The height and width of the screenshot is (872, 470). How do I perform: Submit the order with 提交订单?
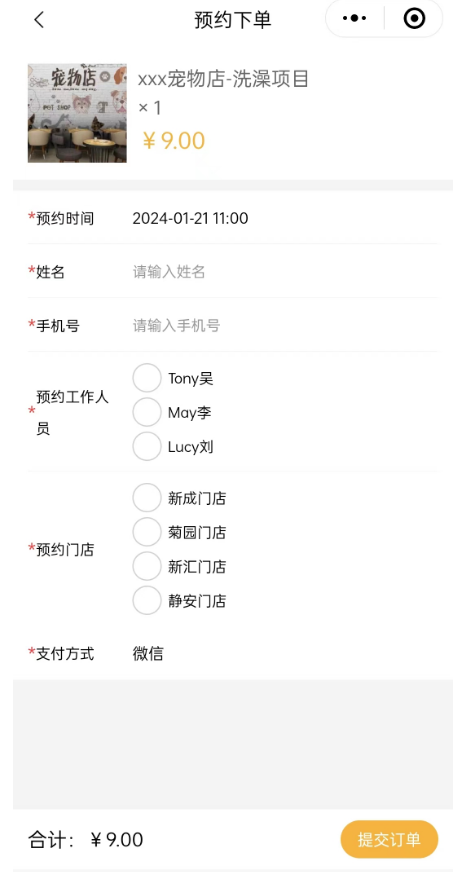coord(389,839)
